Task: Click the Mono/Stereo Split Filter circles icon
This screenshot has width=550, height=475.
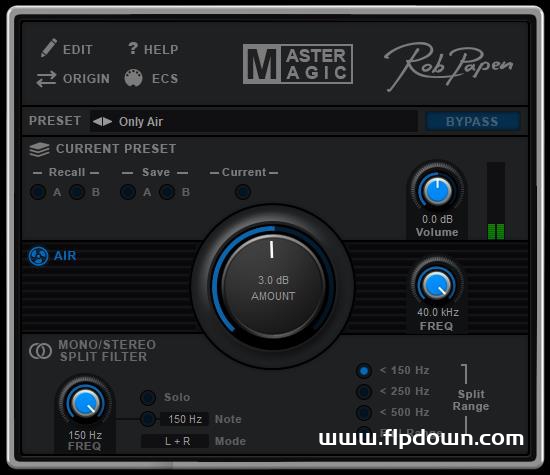Action: 40,351
